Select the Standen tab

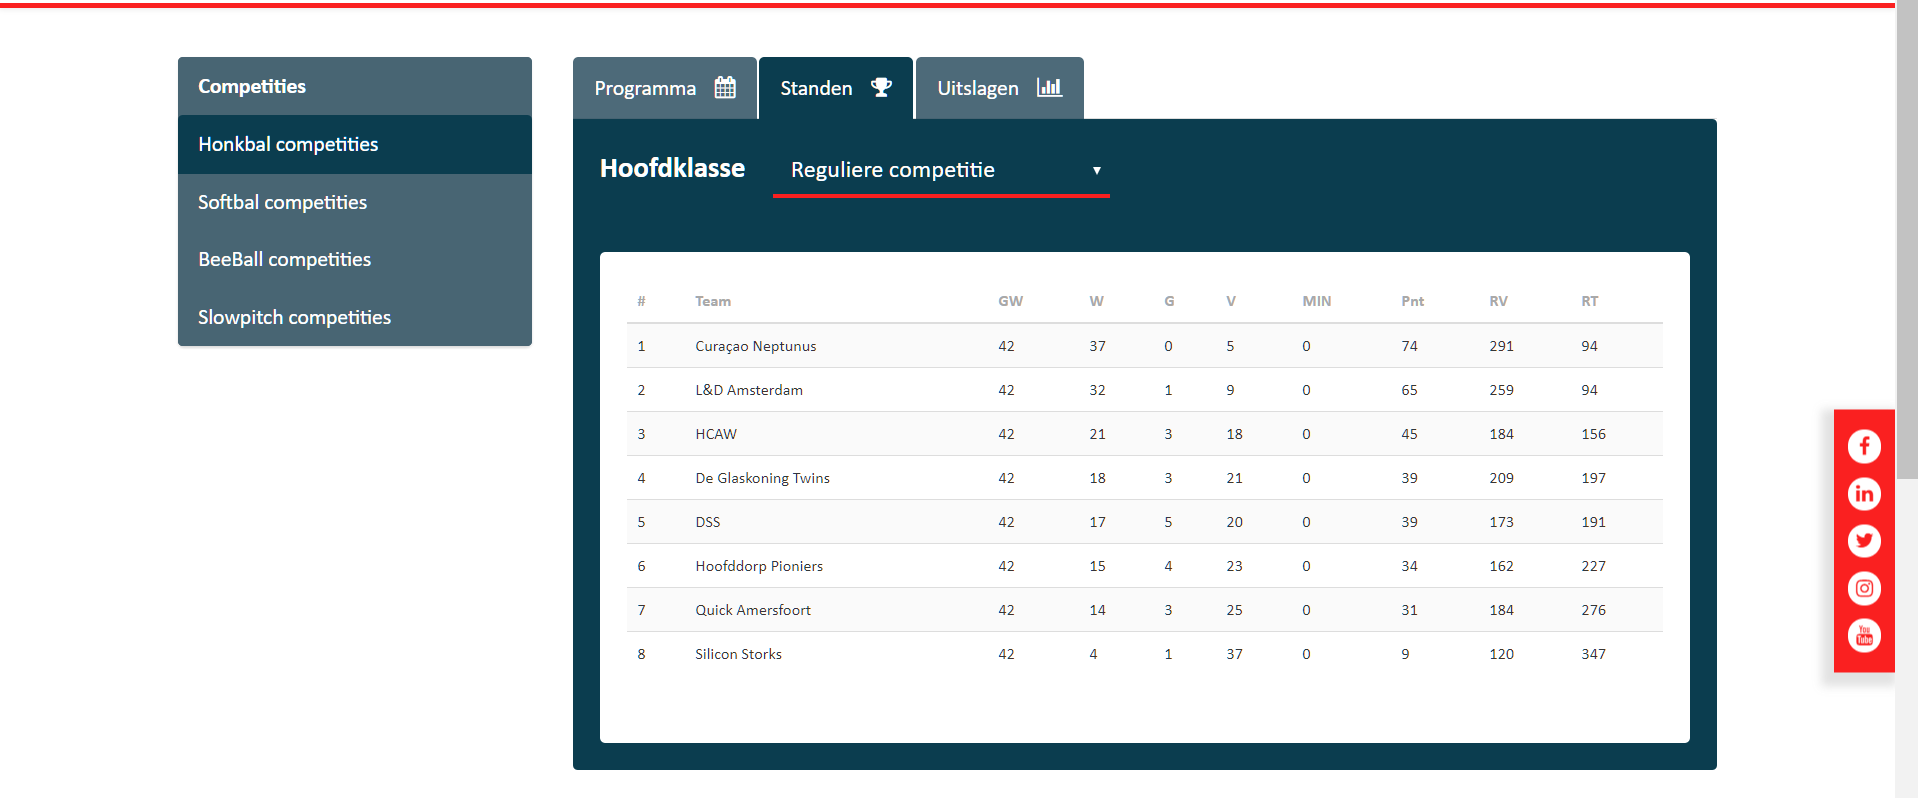point(836,88)
